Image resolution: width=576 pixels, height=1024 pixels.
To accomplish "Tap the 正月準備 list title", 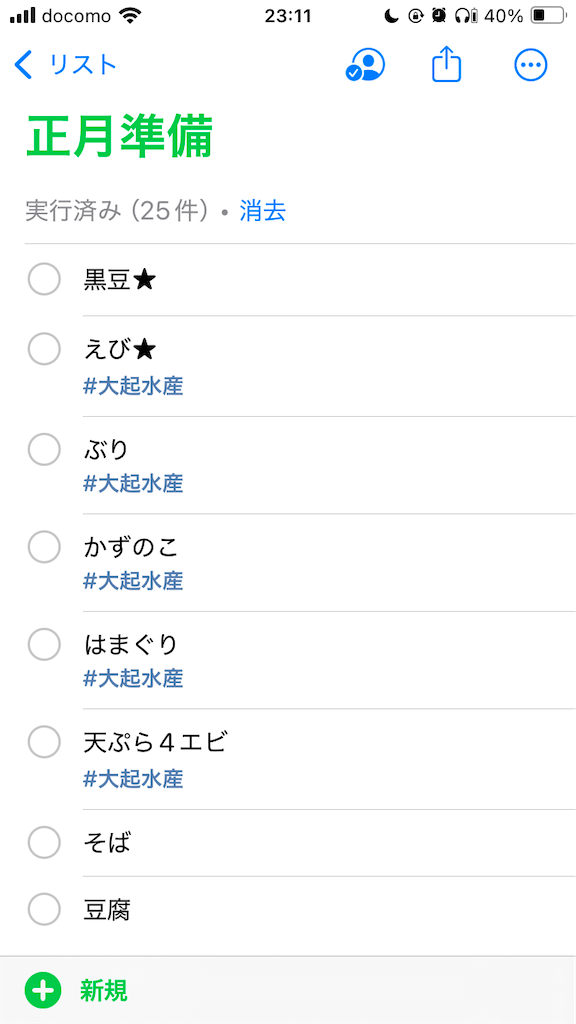I will 120,136.
